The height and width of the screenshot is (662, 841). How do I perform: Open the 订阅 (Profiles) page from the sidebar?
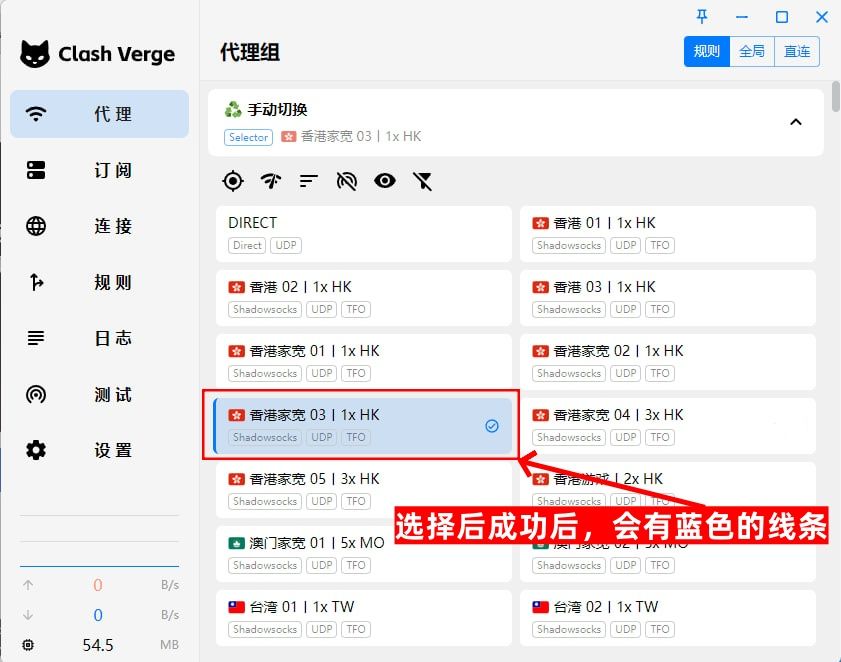[x=99, y=170]
